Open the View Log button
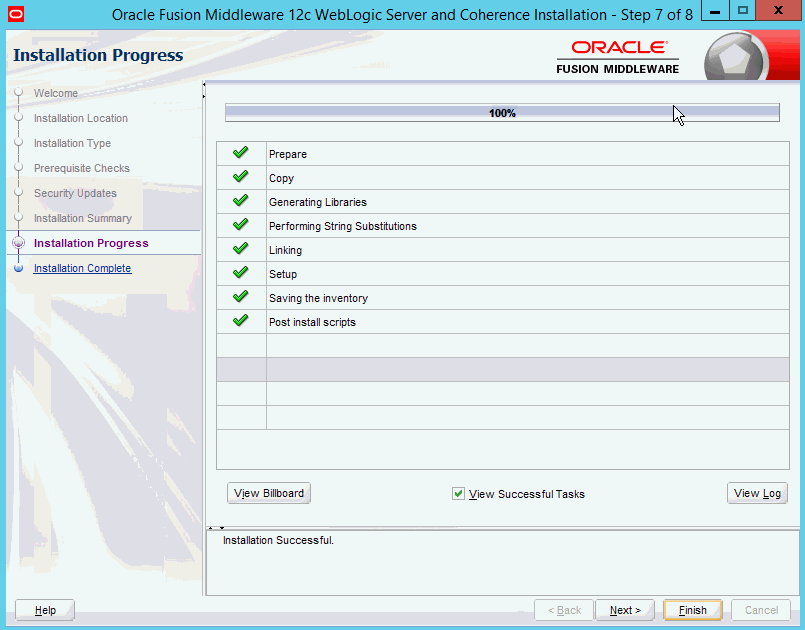Viewport: 805px width, 630px height. coord(757,493)
